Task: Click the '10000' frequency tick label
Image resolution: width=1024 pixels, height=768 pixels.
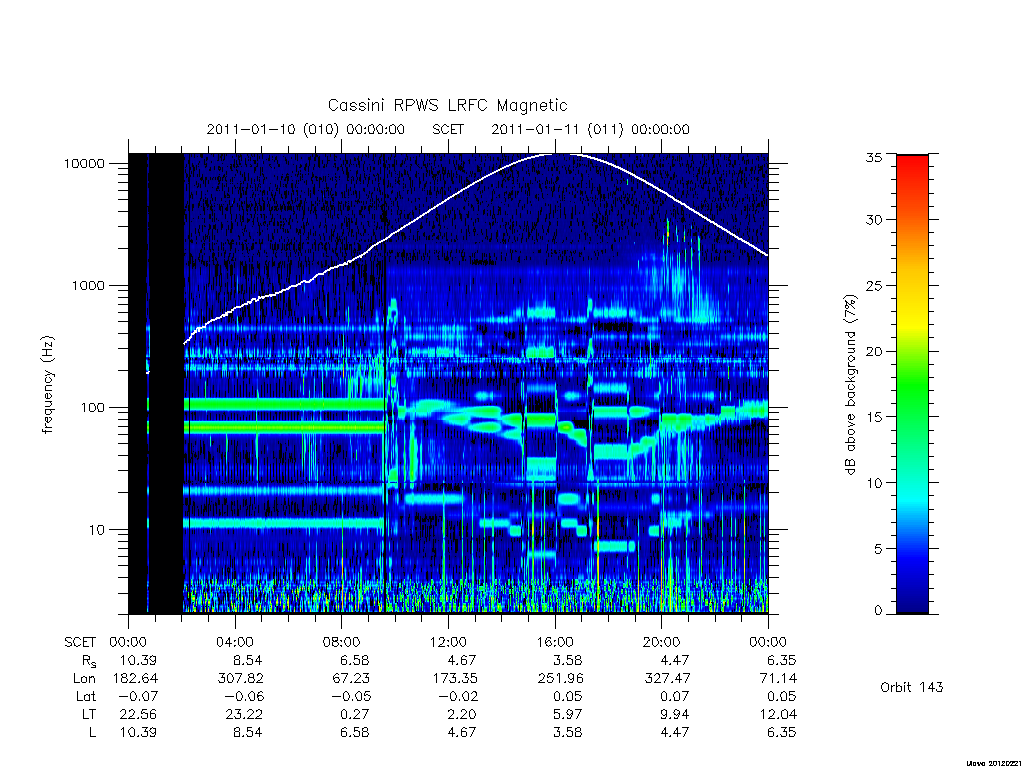Action: click(x=84, y=164)
